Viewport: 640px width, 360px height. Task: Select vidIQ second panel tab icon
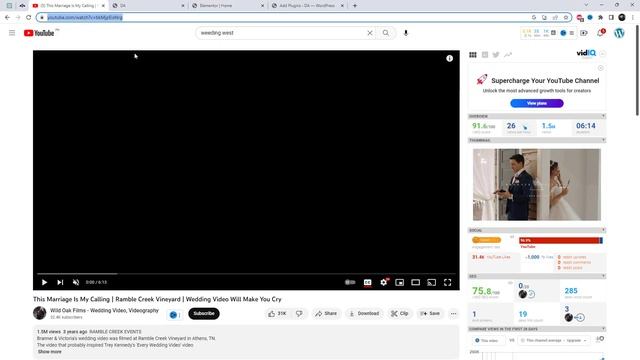click(485, 55)
